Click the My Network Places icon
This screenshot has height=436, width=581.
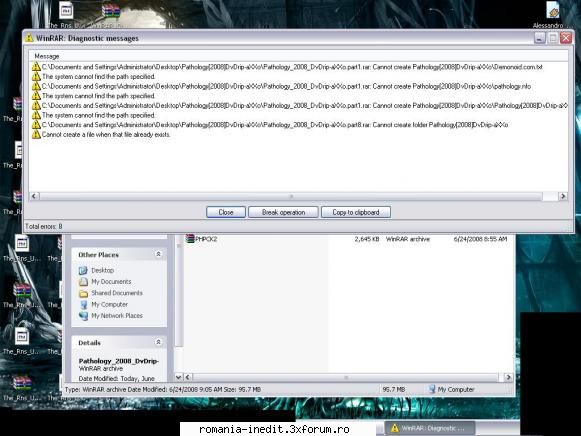pyautogui.click(x=83, y=316)
